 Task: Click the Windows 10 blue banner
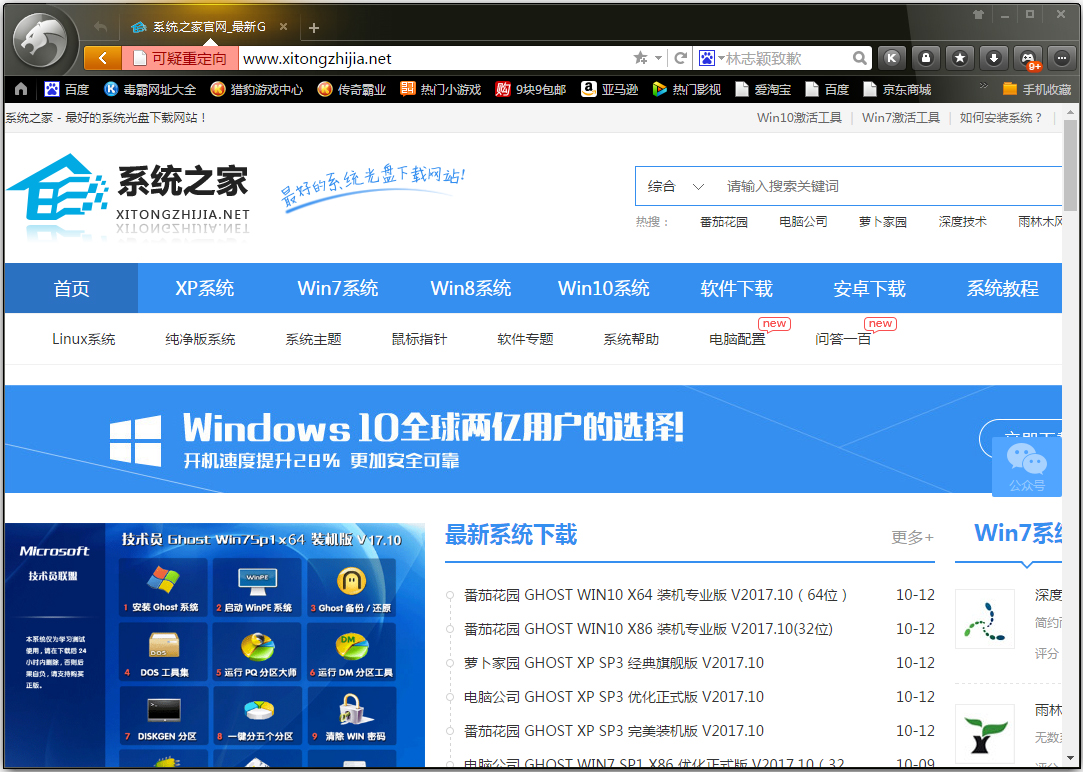(x=533, y=439)
